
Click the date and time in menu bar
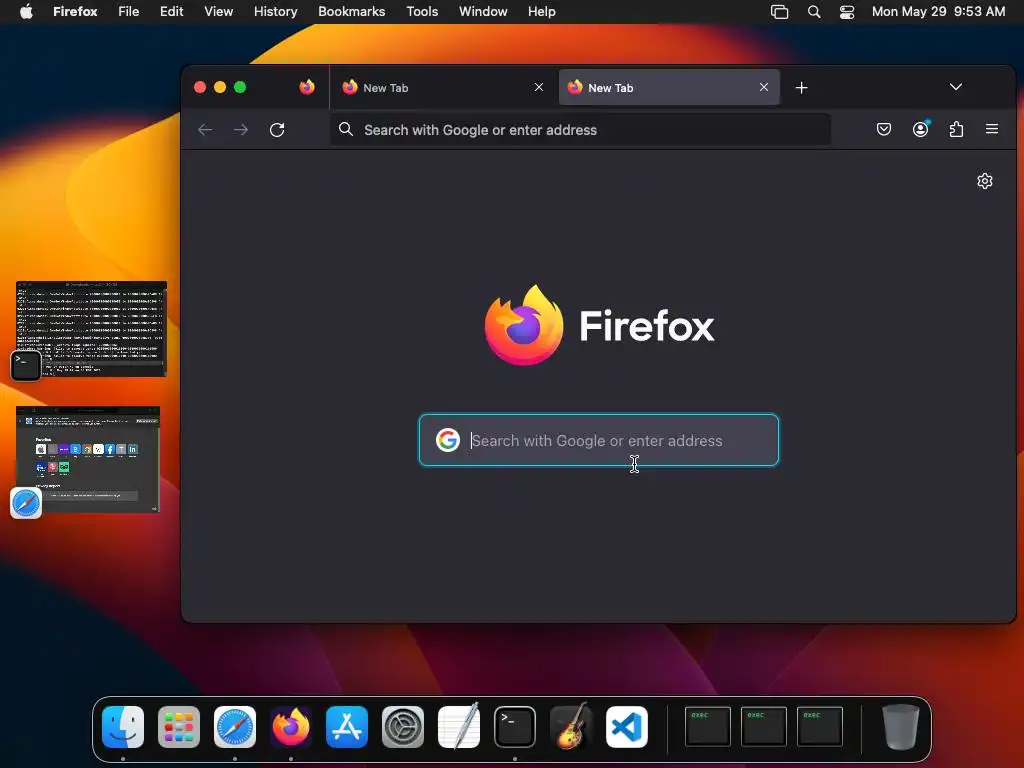[x=938, y=12]
